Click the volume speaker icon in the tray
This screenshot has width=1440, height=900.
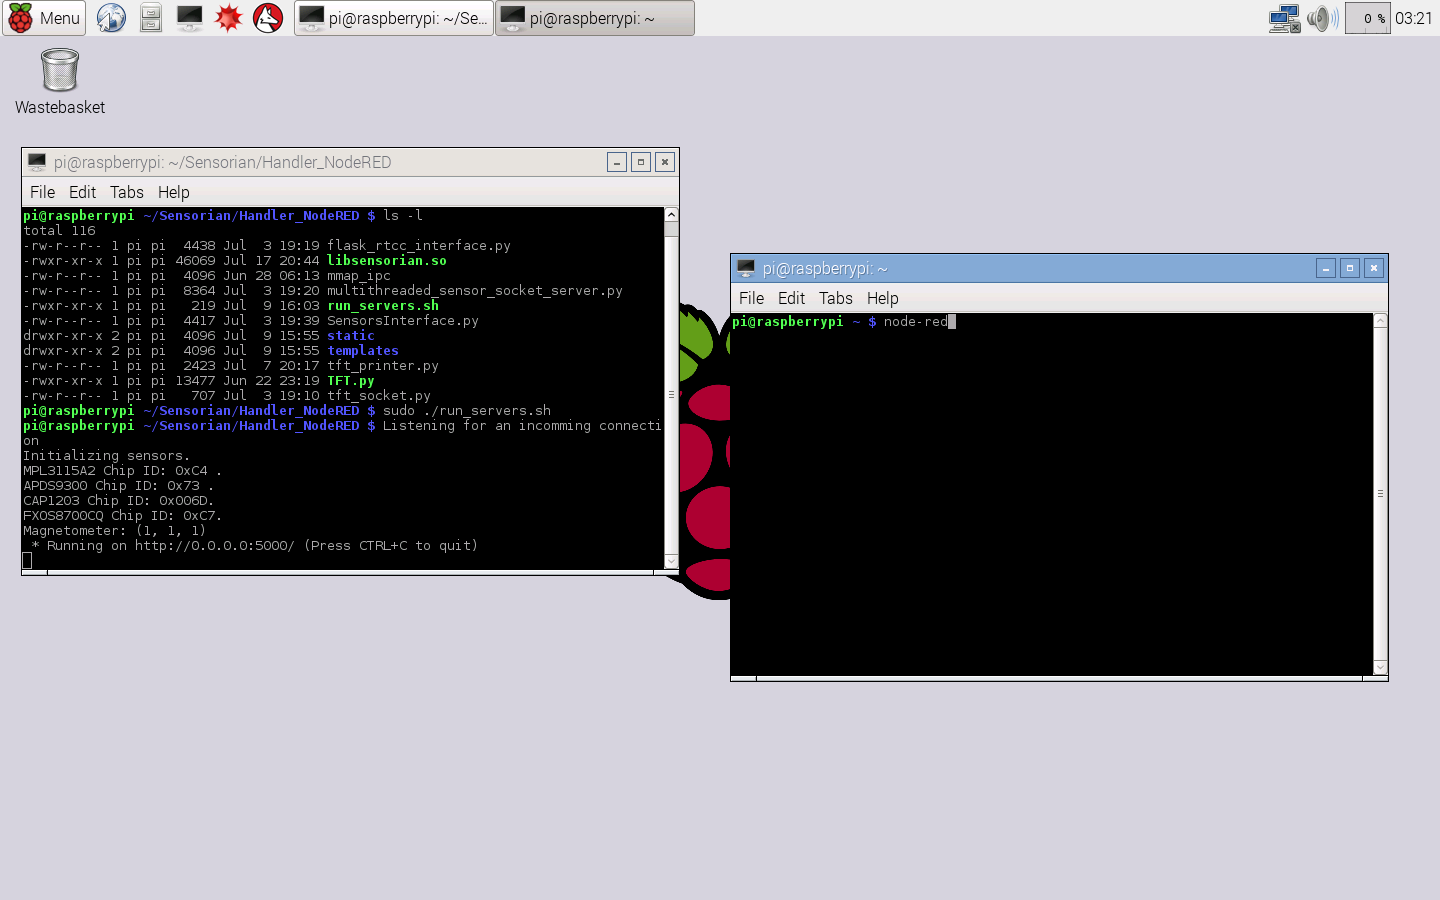(x=1322, y=18)
